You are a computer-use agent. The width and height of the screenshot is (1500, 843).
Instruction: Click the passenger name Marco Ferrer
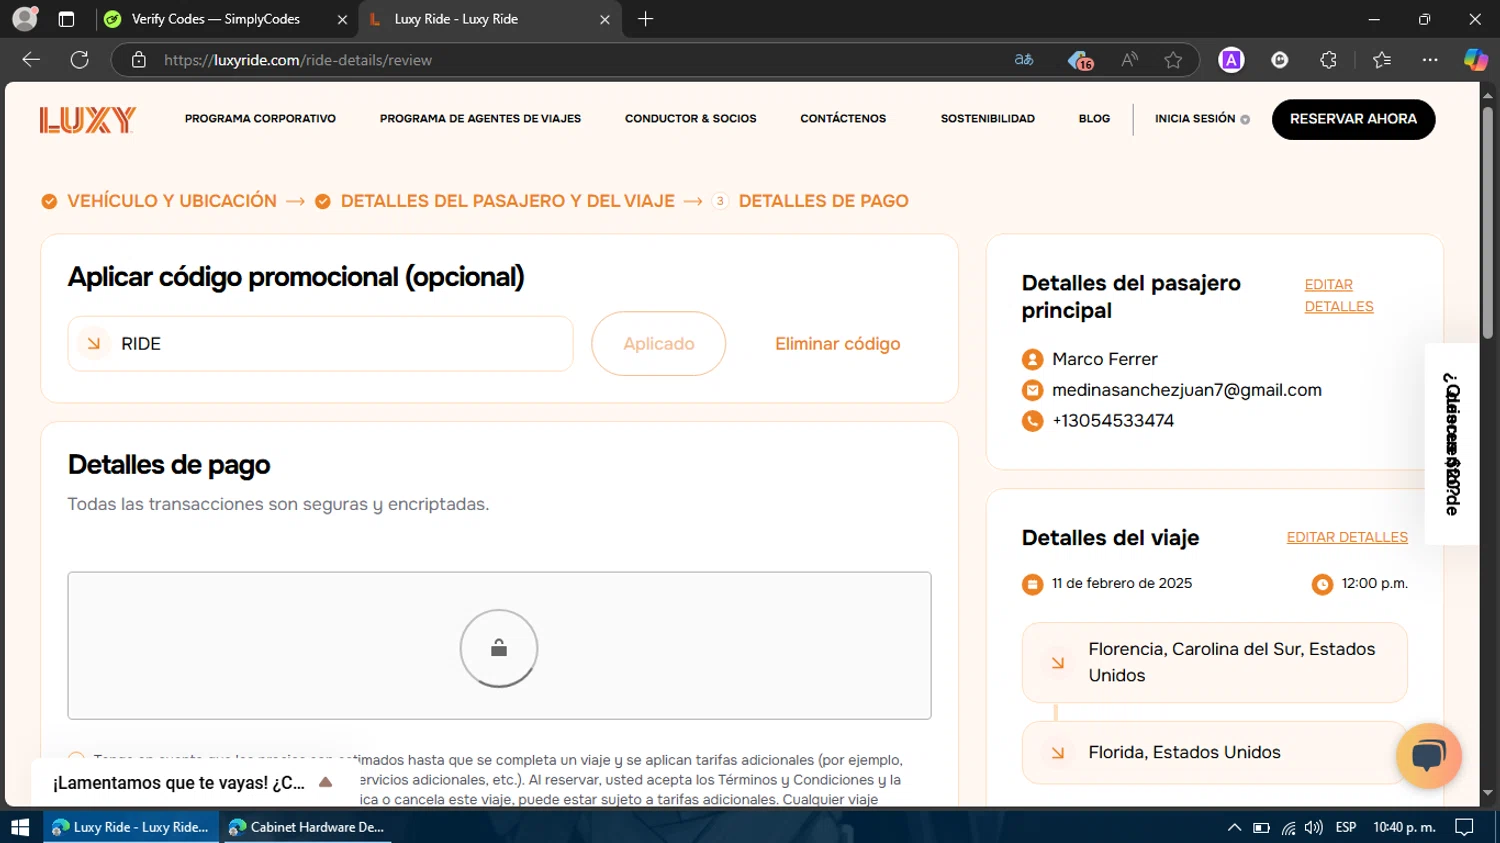coord(1104,359)
